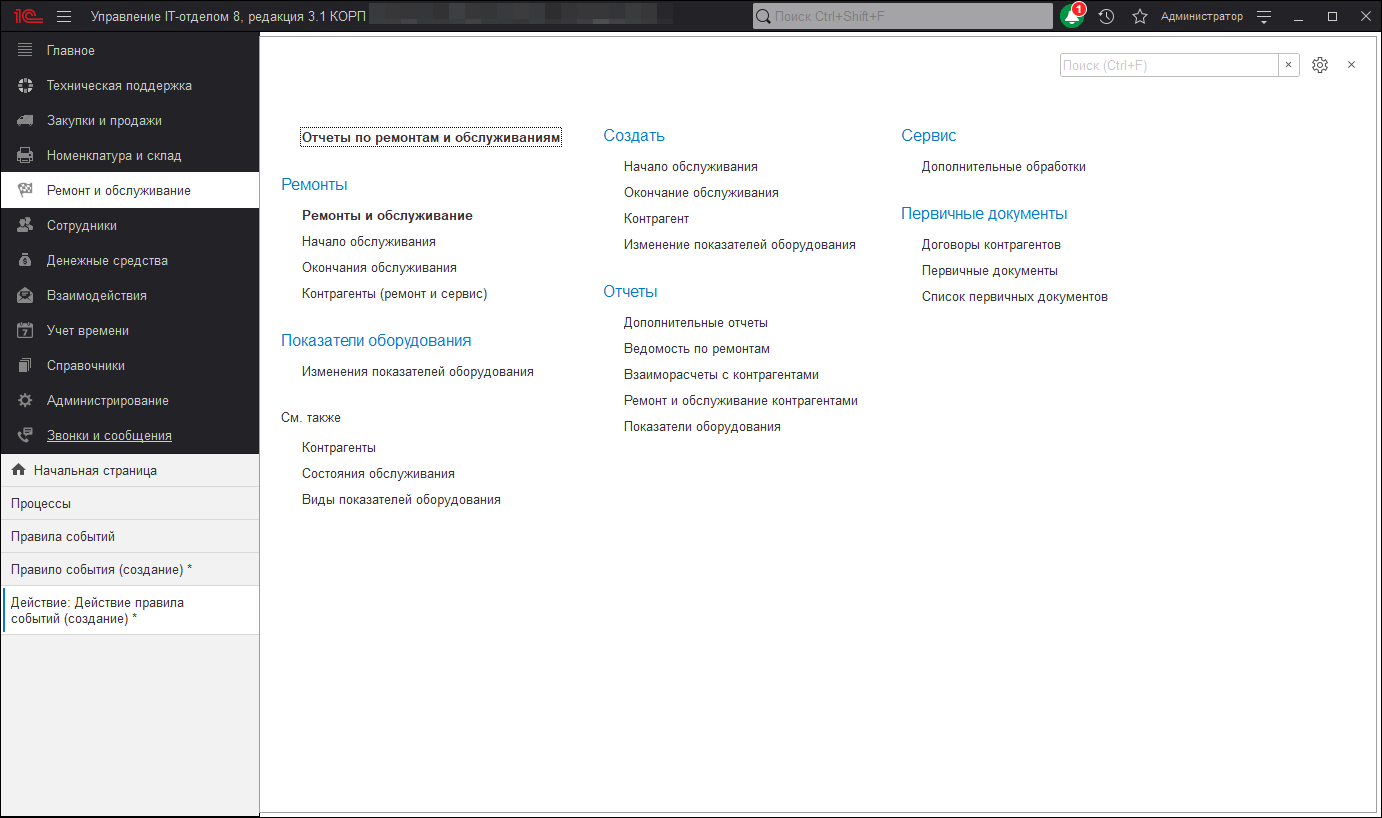Viewport: 1382px width, 818px height.
Task: Open the Звонки и сообщения section
Action: click(x=109, y=436)
